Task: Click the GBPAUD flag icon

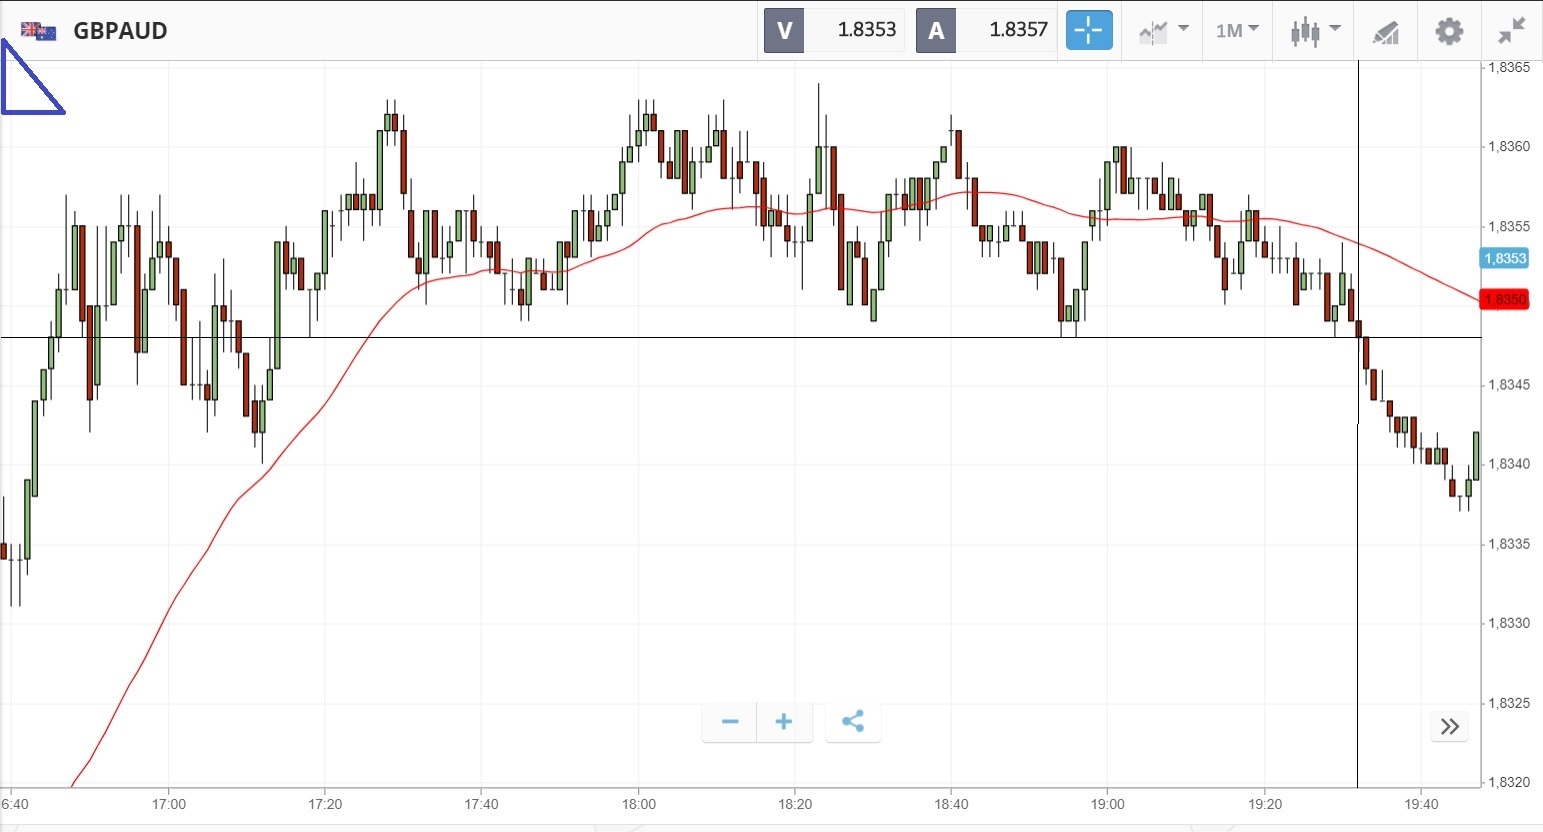Action: pyautogui.click(x=38, y=31)
